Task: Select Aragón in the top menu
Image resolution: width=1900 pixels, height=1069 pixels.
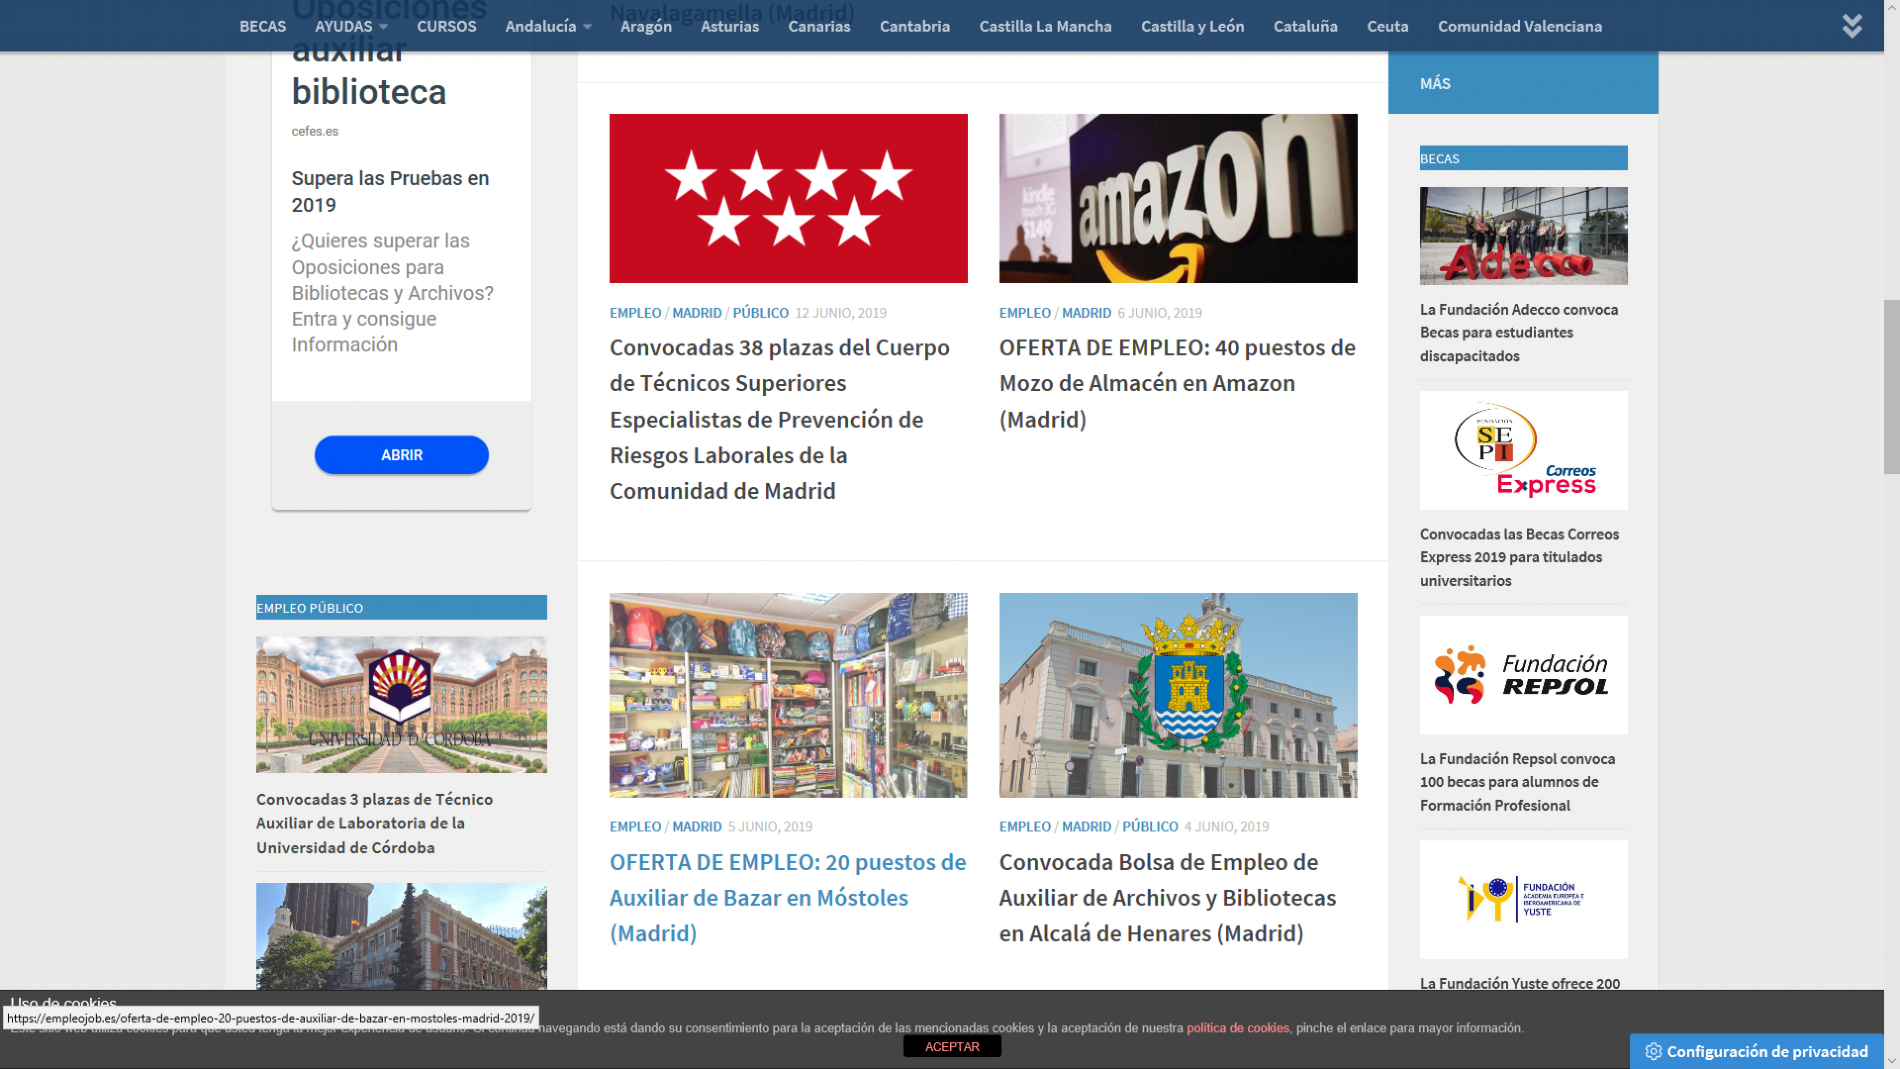Action: pyautogui.click(x=646, y=26)
